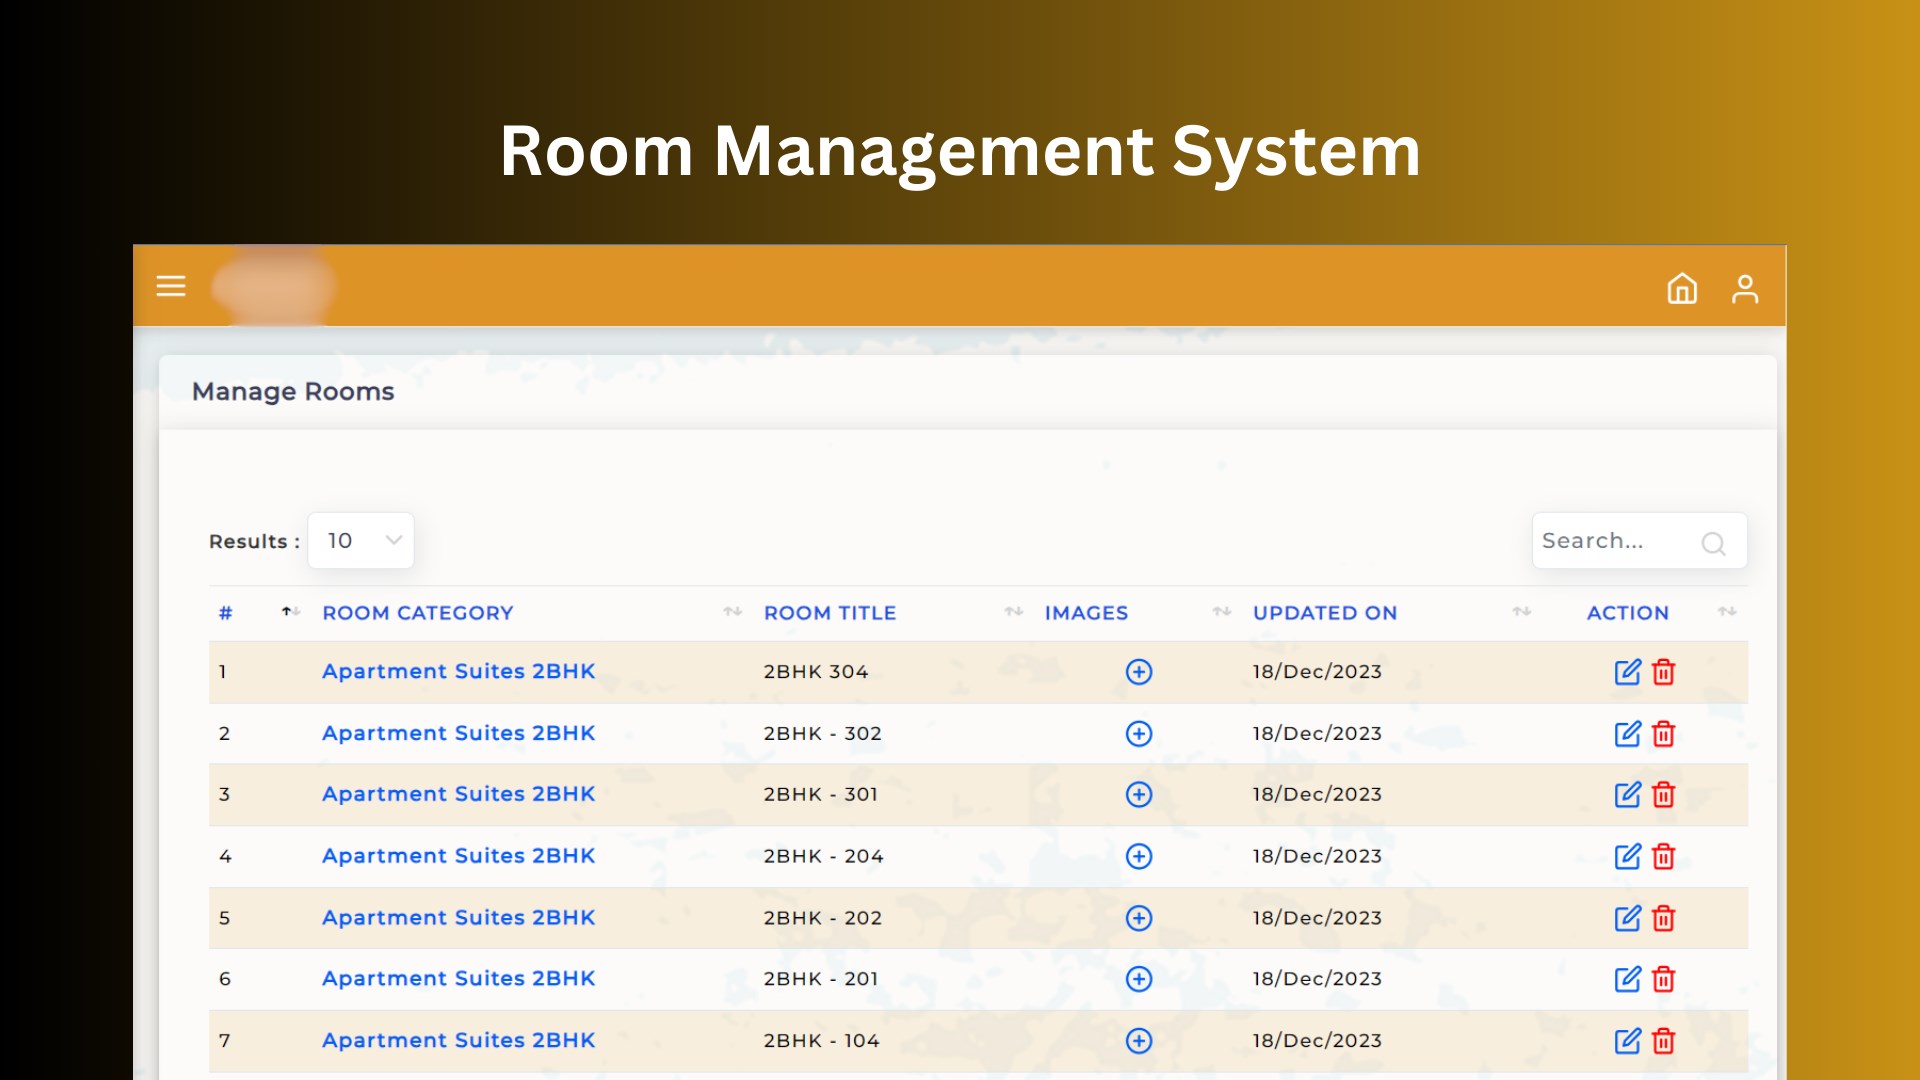This screenshot has height=1080, width=1920.
Task: Open the user profile icon
Action: tap(1746, 290)
